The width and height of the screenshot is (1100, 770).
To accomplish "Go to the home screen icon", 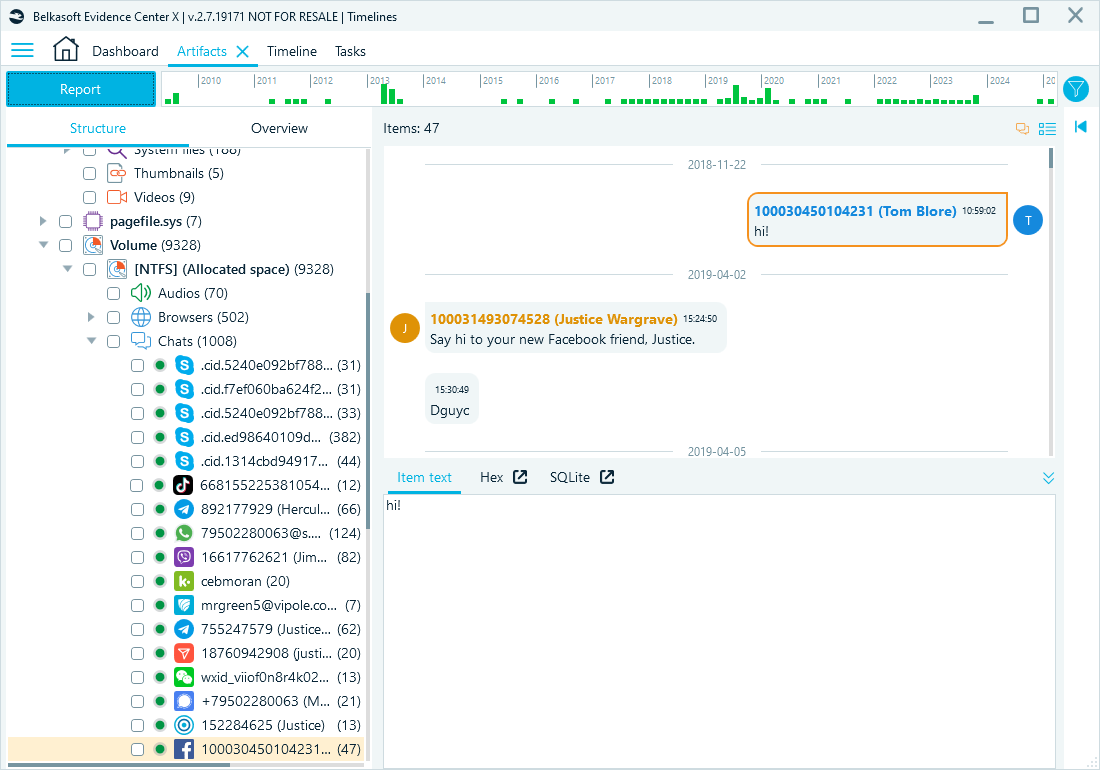I will point(65,49).
